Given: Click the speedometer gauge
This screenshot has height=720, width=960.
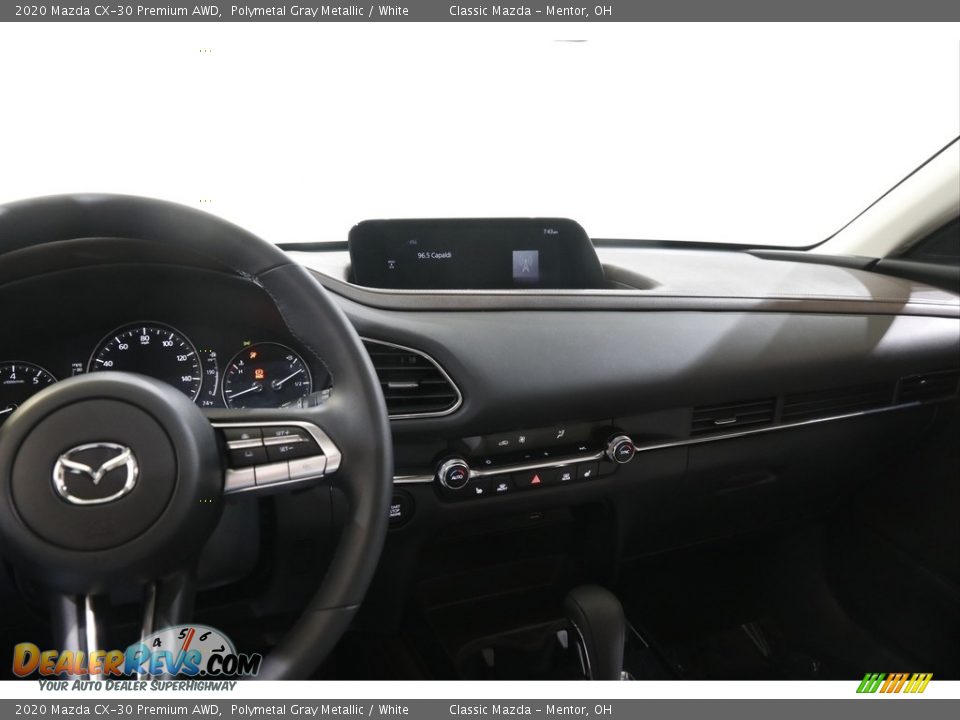Looking at the screenshot, I should (146, 357).
